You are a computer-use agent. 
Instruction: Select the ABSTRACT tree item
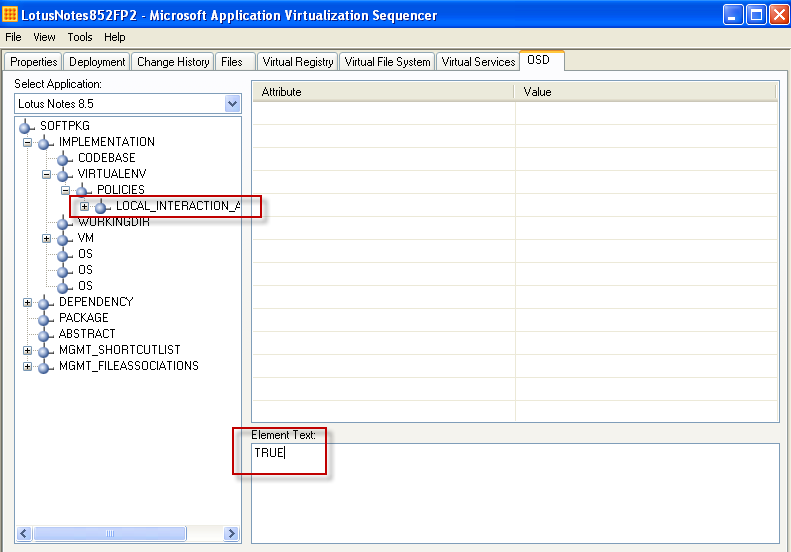coord(87,334)
